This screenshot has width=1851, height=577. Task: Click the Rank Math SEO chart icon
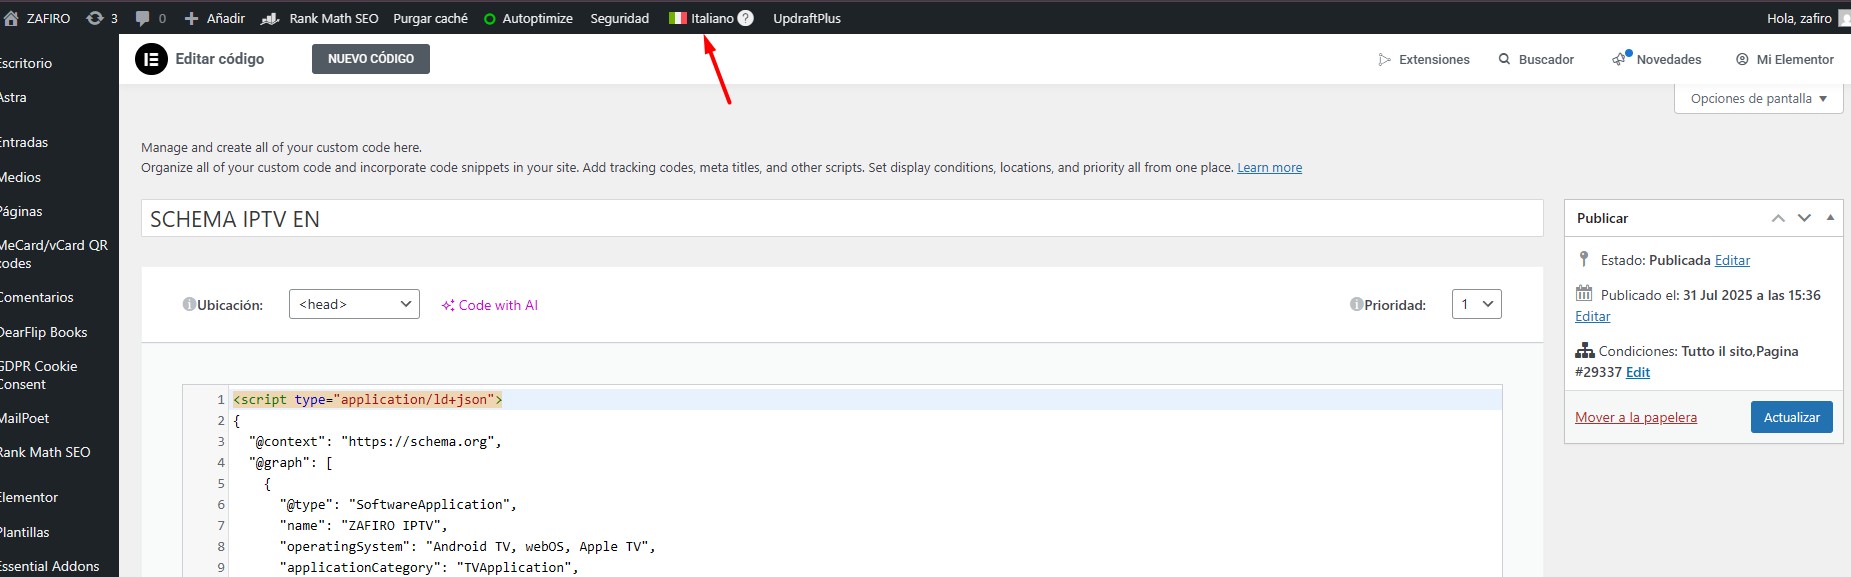pos(270,18)
